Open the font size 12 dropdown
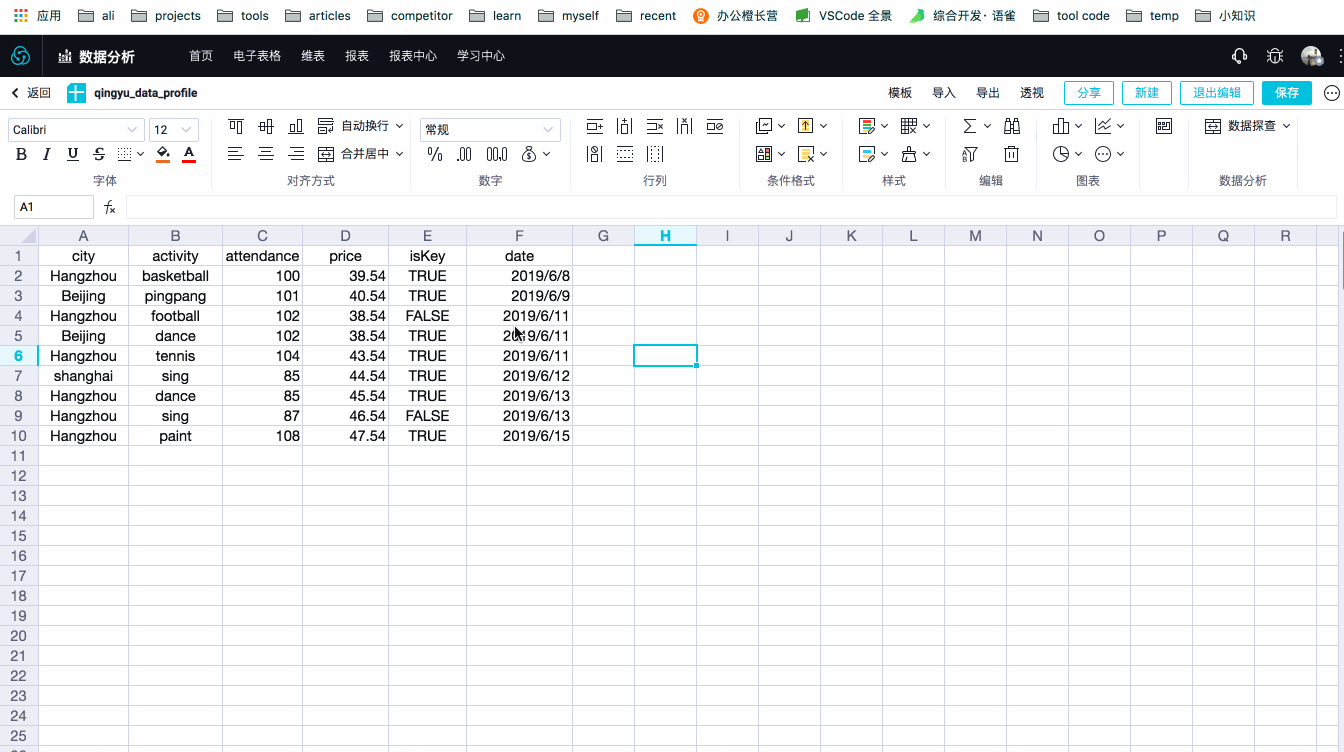The width and height of the screenshot is (1344, 752). pyautogui.click(x=174, y=130)
